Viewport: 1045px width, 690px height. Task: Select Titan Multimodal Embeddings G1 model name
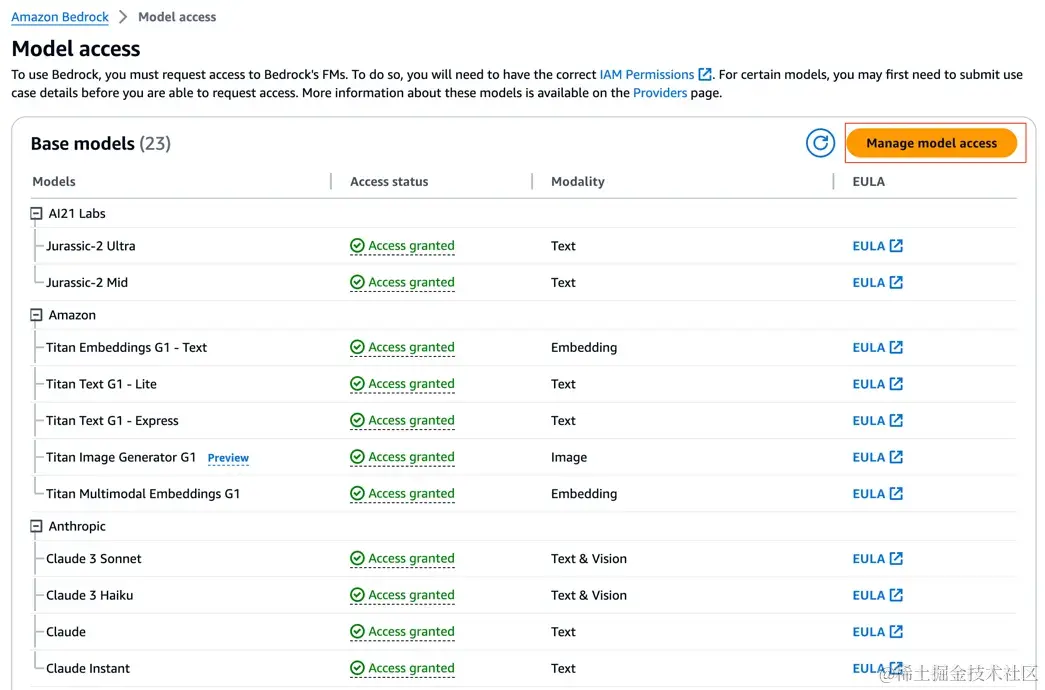click(x=143, y=494)
